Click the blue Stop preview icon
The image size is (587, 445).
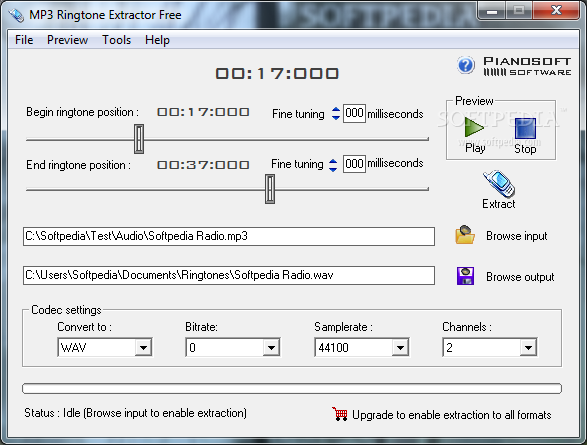[525, 128]
